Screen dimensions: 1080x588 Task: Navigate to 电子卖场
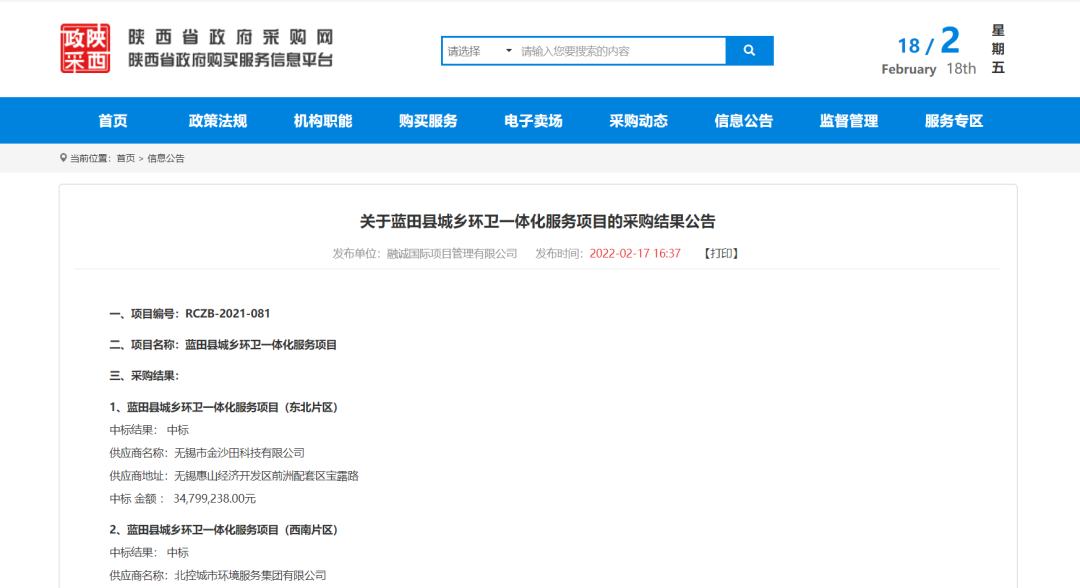click(x=533, y=121)
